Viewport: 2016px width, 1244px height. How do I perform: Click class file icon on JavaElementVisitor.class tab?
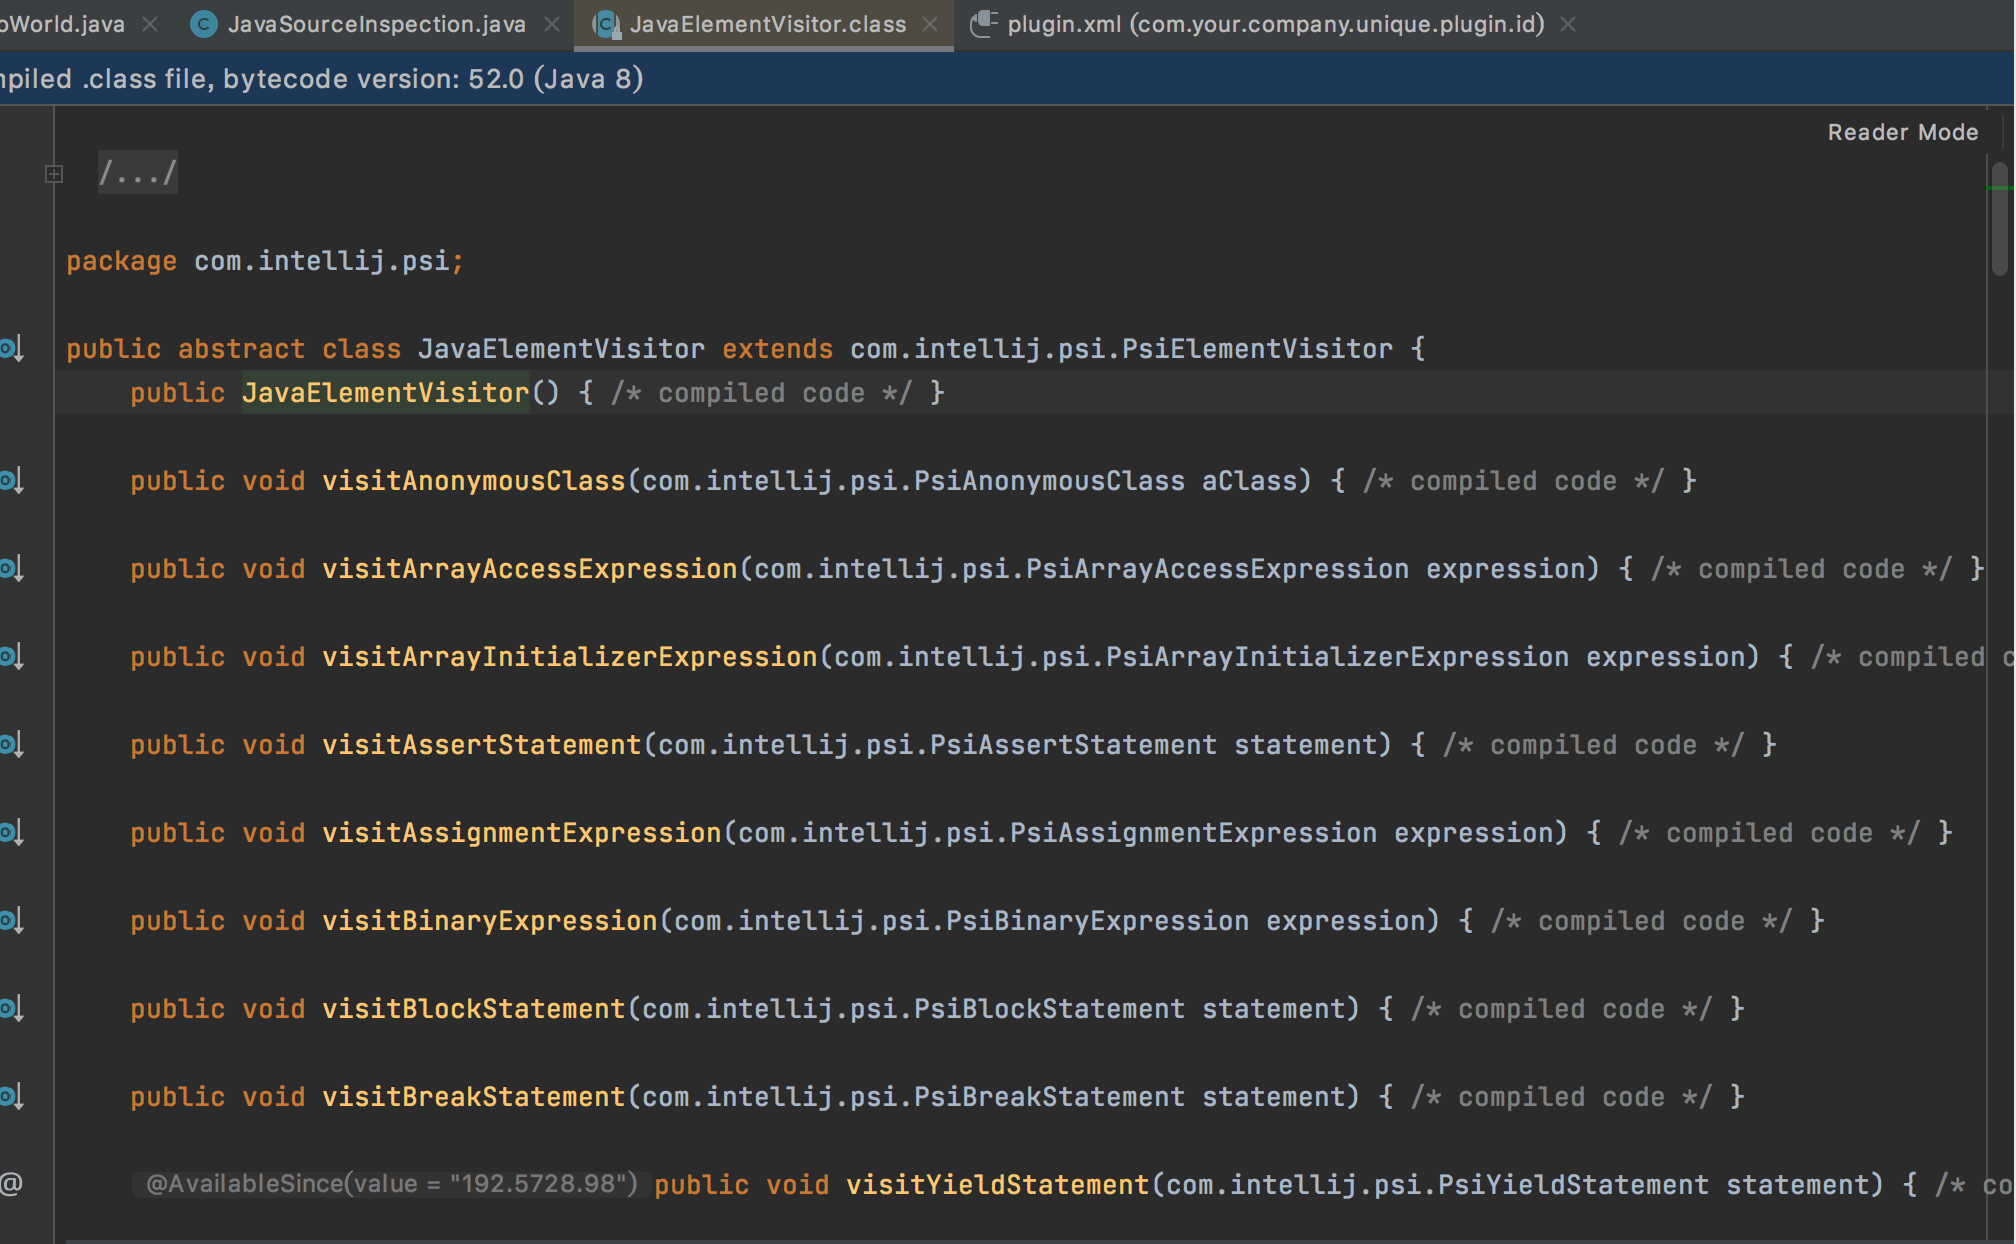tap(606, 24)
